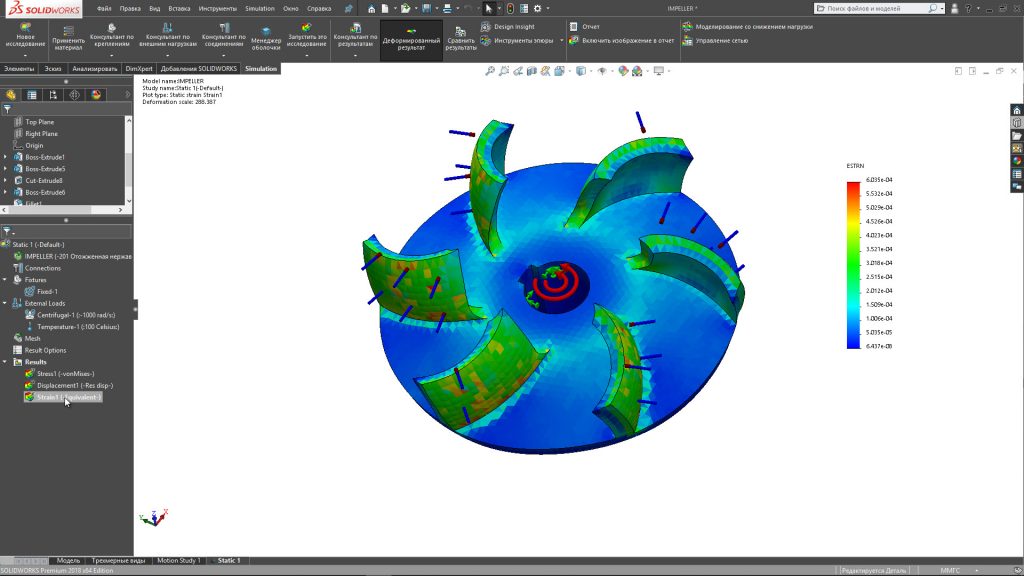Click the rebuild traffic light icon

point(510,8)
